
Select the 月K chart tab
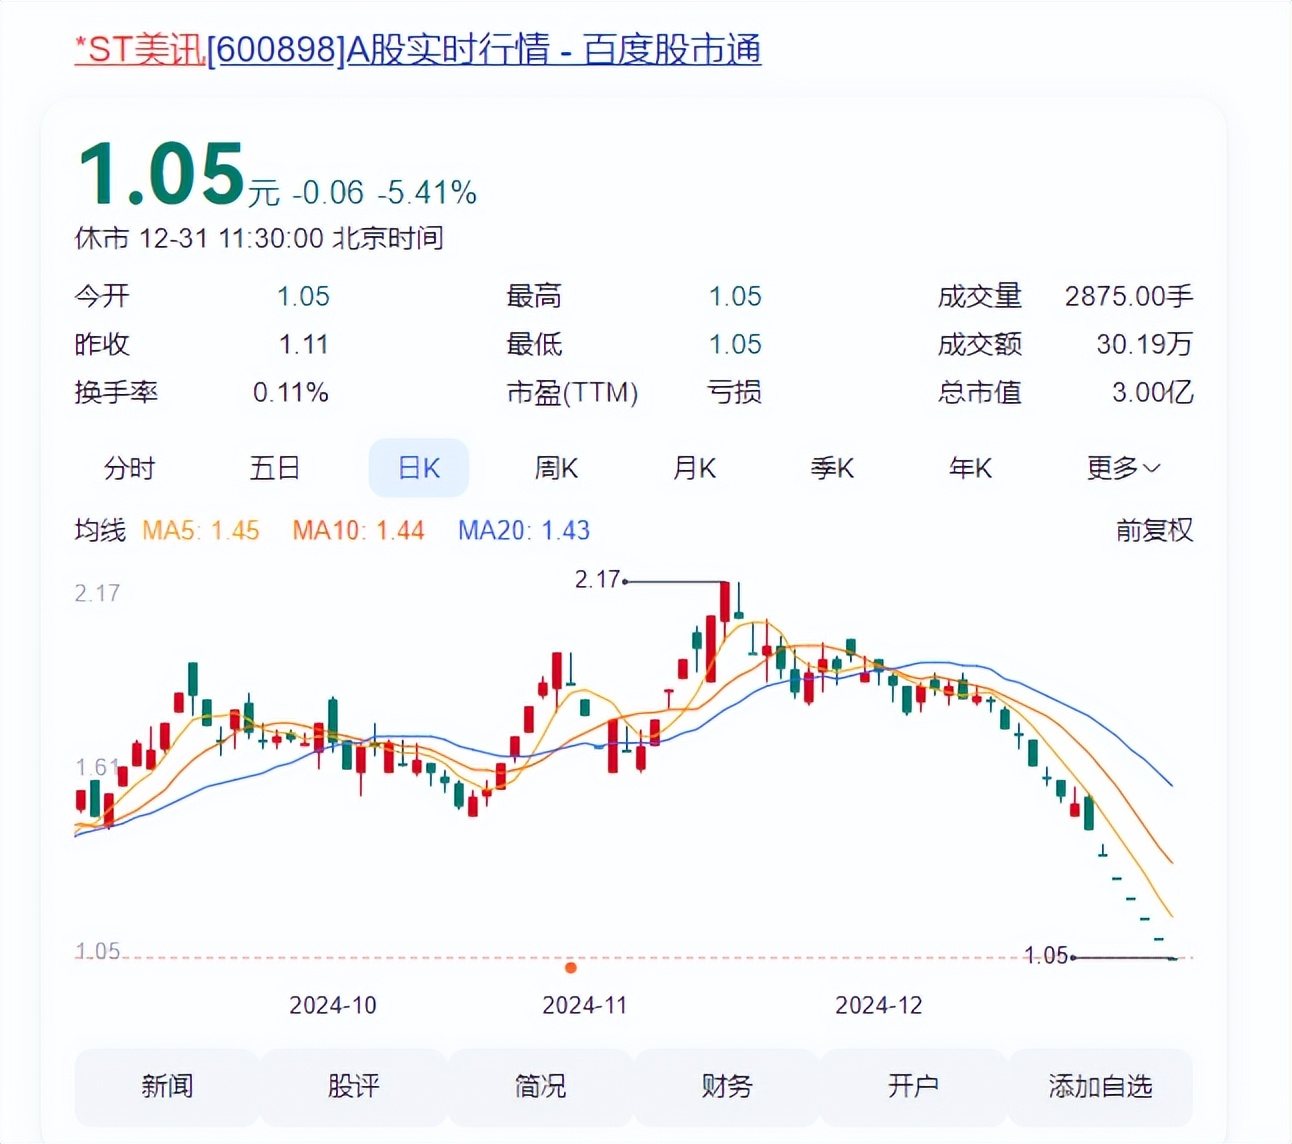click(695, 468)
